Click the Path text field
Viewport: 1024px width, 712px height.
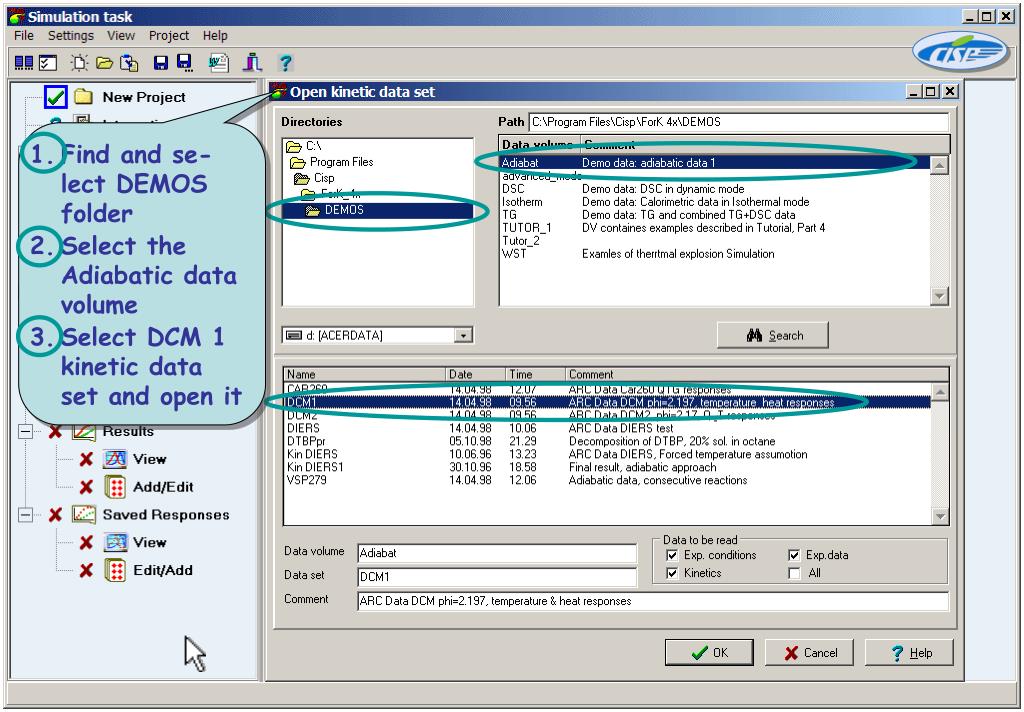tap(739, 122)
